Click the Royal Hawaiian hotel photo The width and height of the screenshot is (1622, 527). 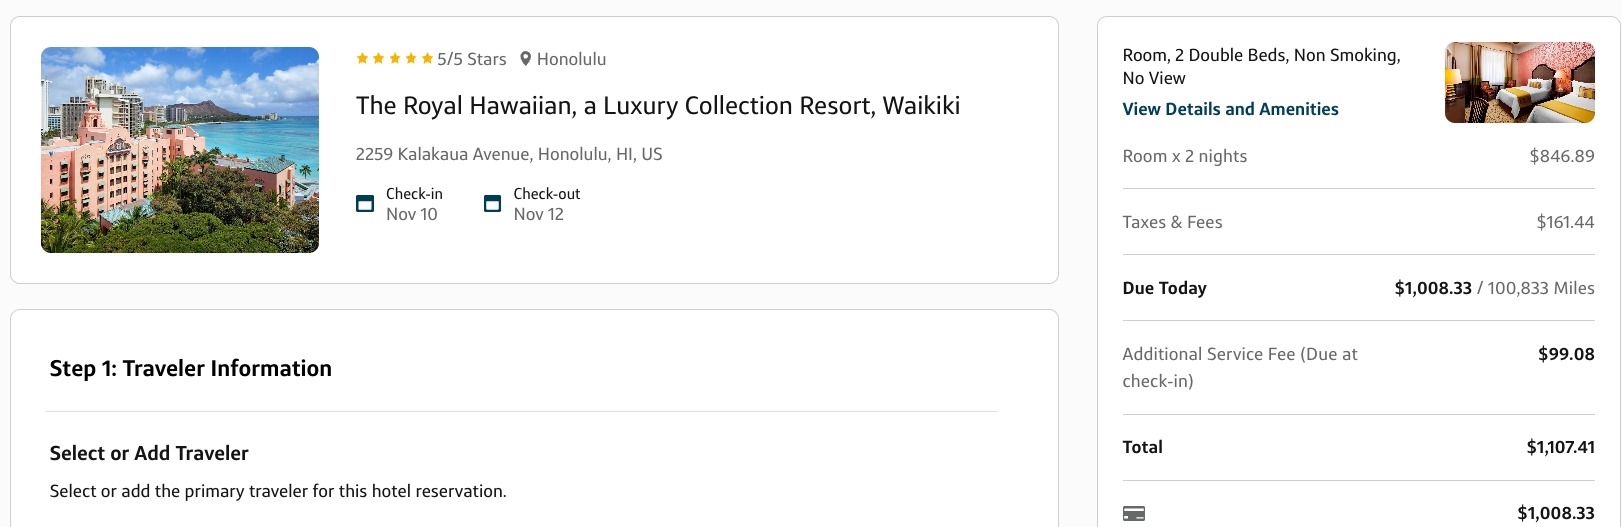click(180, 150)
